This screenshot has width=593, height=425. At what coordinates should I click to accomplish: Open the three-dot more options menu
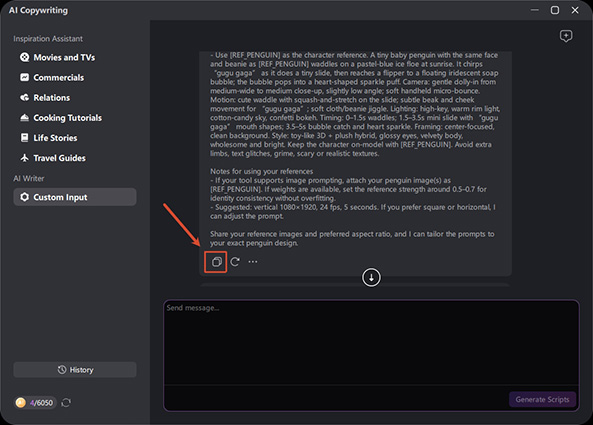pyautogui.click(x=253, y=262)
